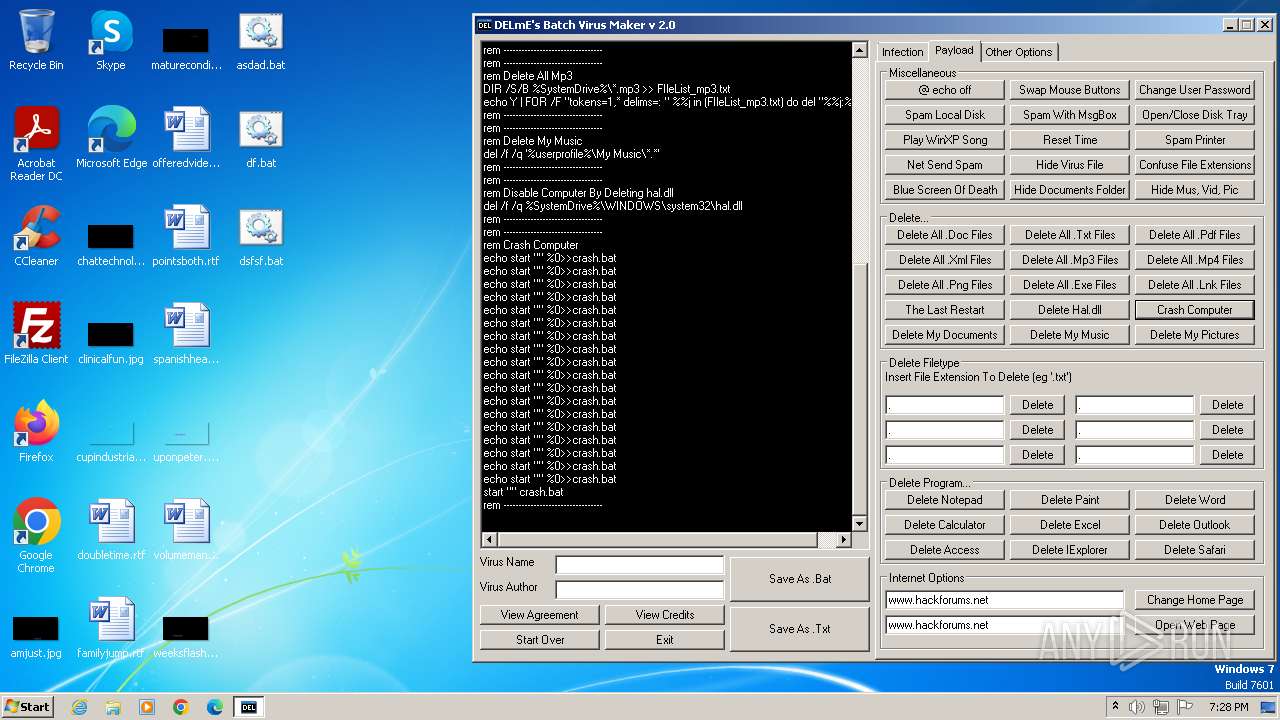Viewport: 1280px width, 720px height.
Task: Select DELmE Batch Virus Maker taskbar item
Action: [248, 707]
